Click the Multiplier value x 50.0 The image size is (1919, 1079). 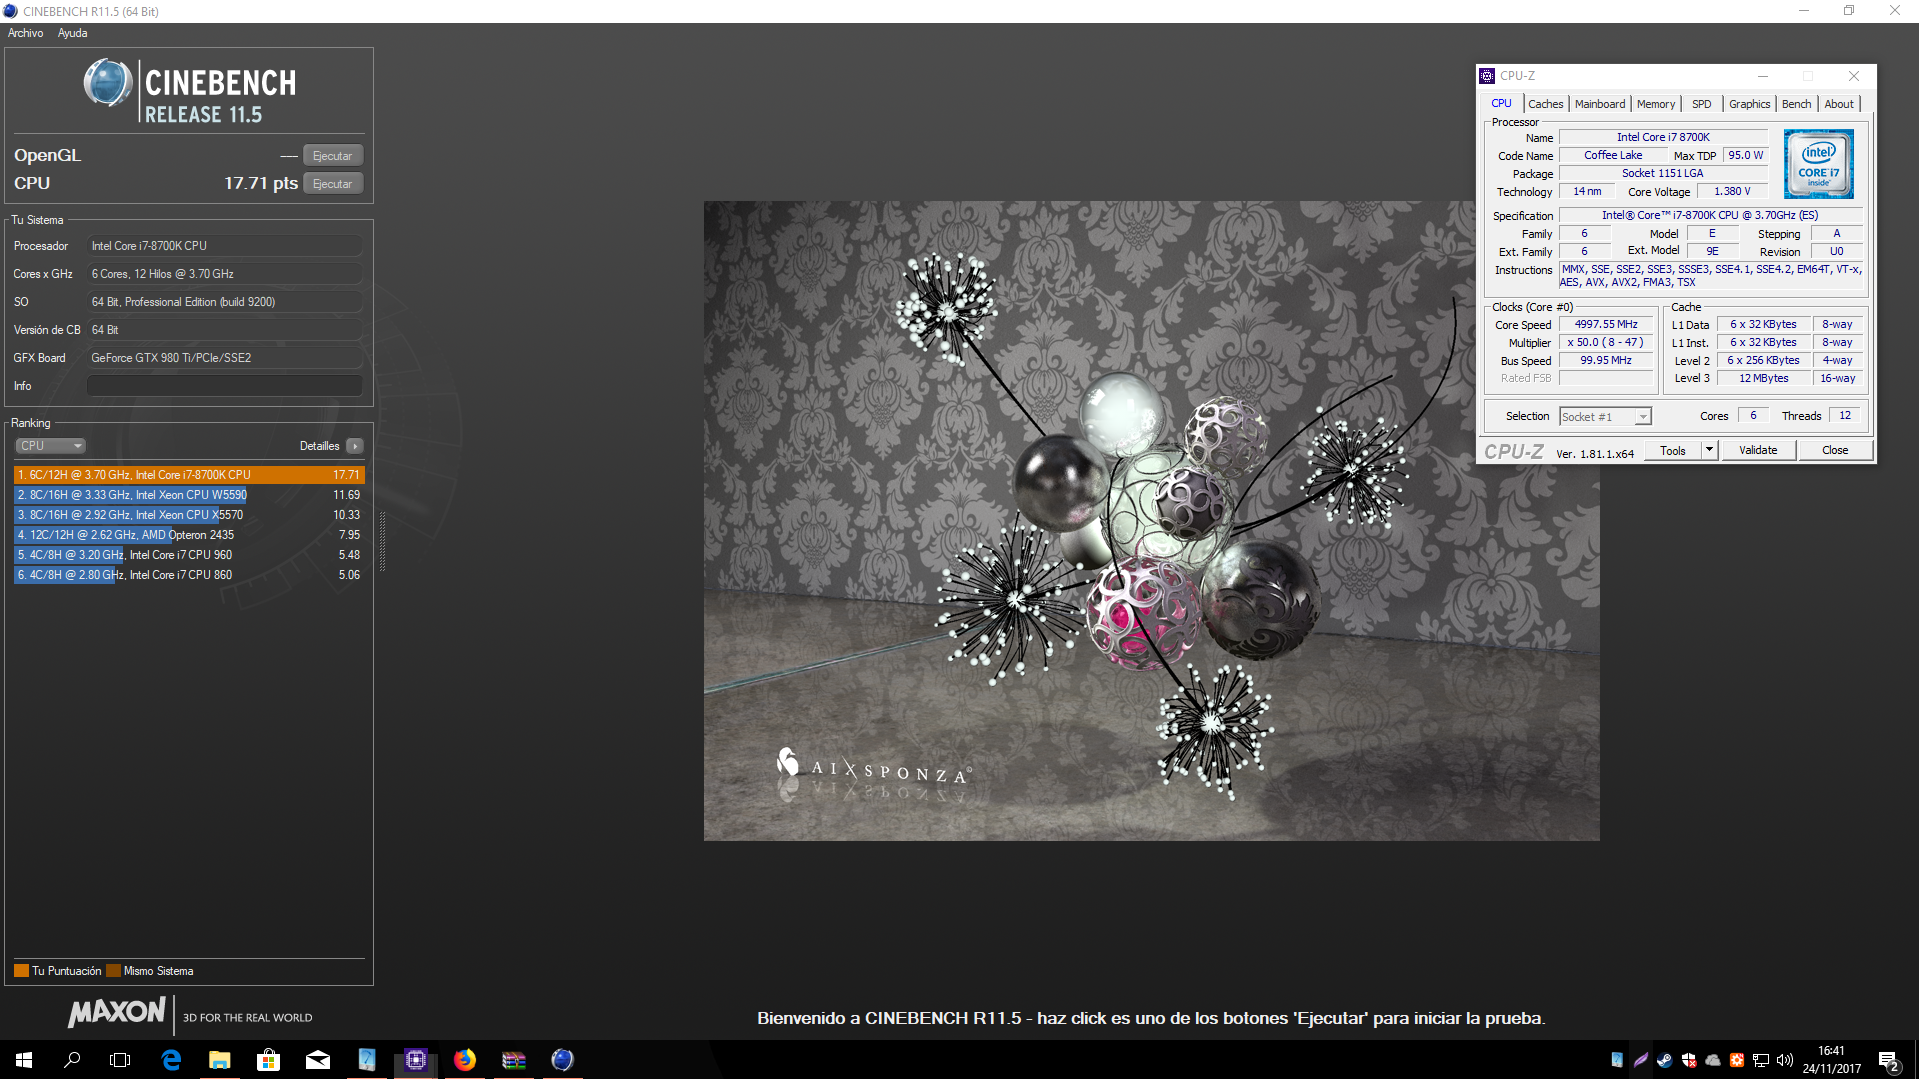[x=1606, y=343]
